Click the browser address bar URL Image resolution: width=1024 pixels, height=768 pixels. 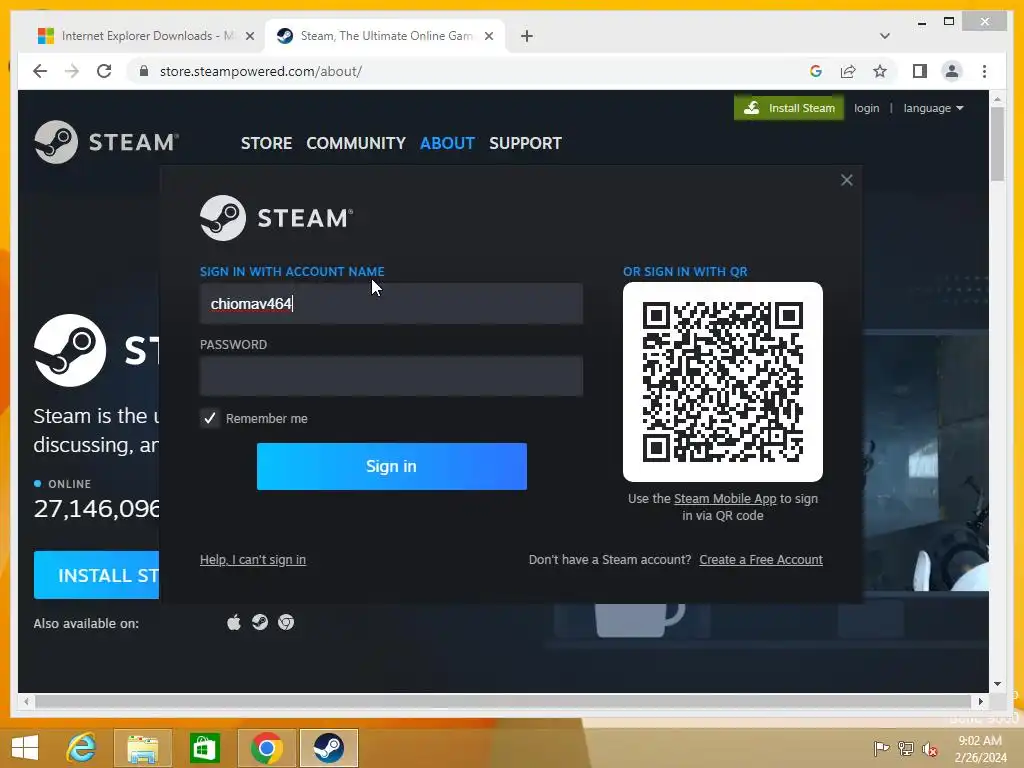261,71
